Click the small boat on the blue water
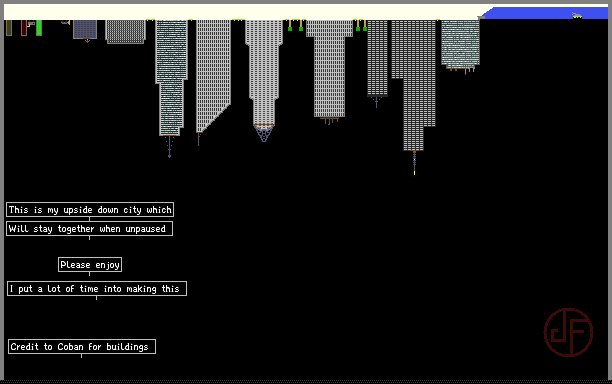This screenshot has width=612, height=384. pos(577,16)
